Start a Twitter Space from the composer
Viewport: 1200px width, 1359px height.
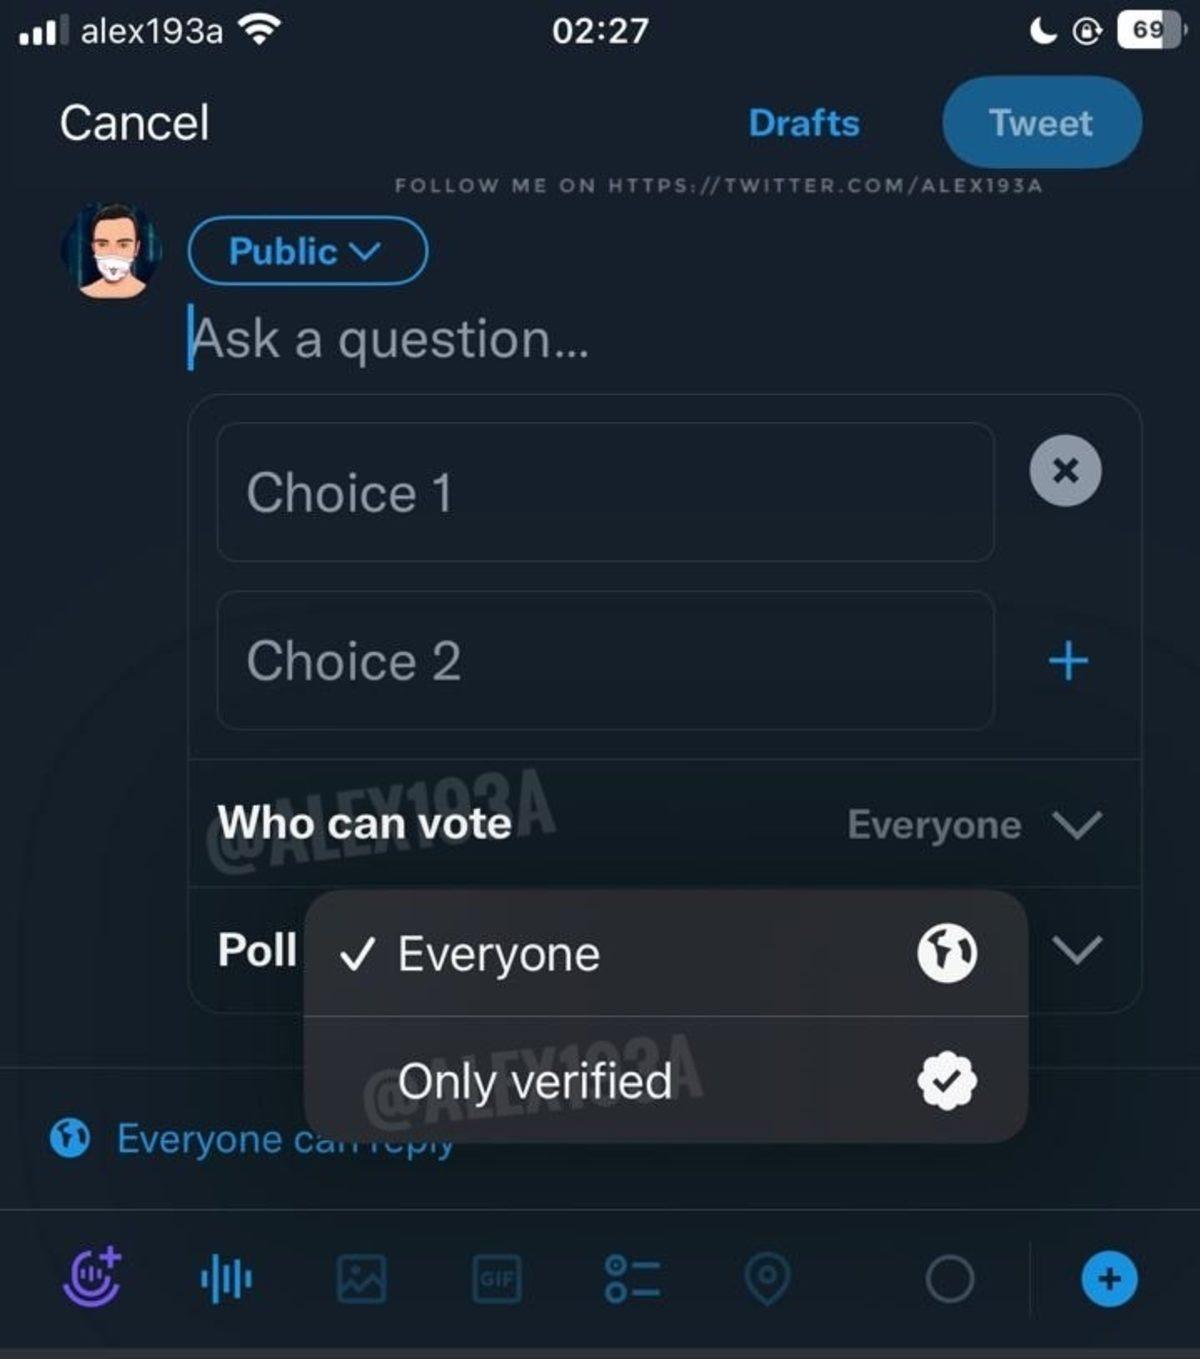click(93, 1277)
